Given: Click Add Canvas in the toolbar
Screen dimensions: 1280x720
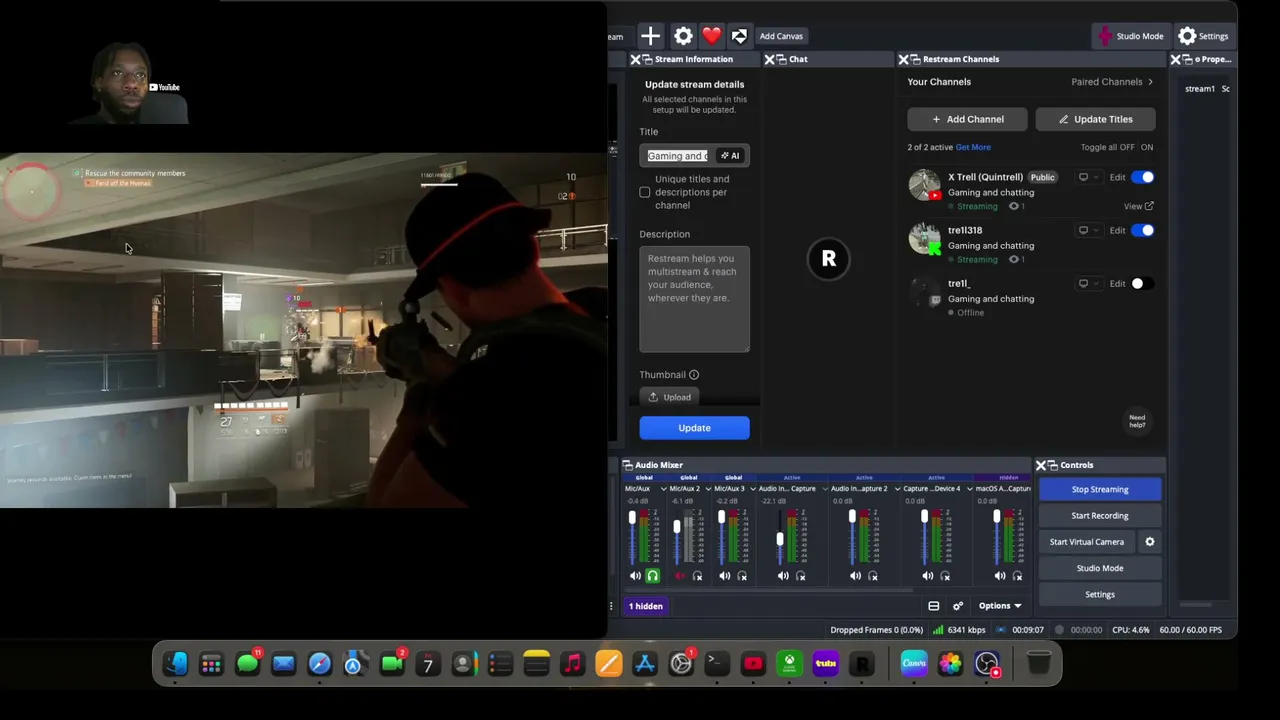Looking at the screenshot, I should [x=781, y=36].
